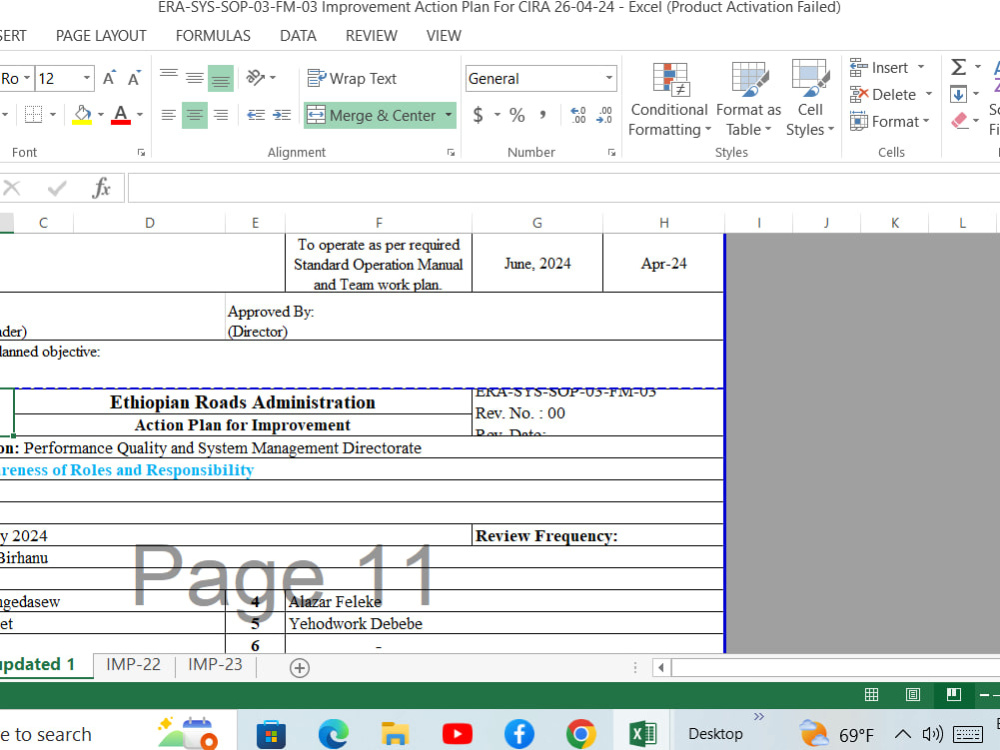Align text left in the cell
The width and height of the screenshot is (1000, 750).
(169, 115)
